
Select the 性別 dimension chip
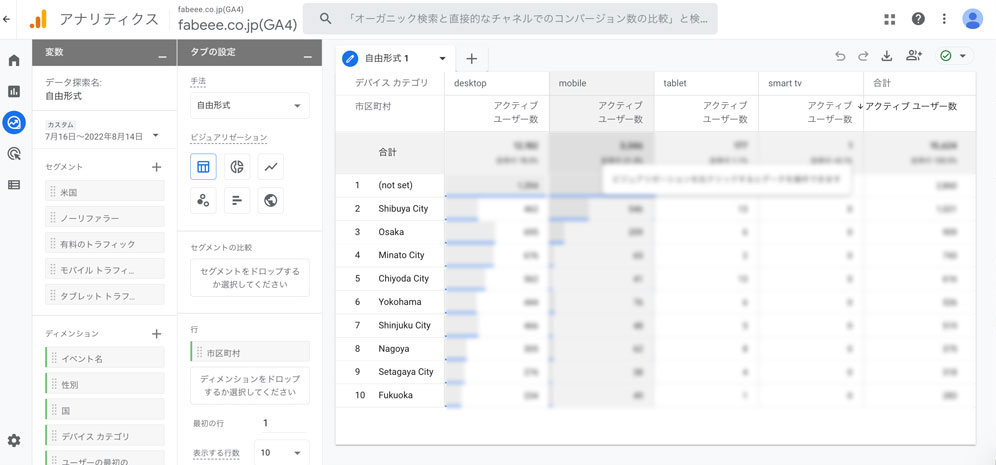[x=105, y=384]
